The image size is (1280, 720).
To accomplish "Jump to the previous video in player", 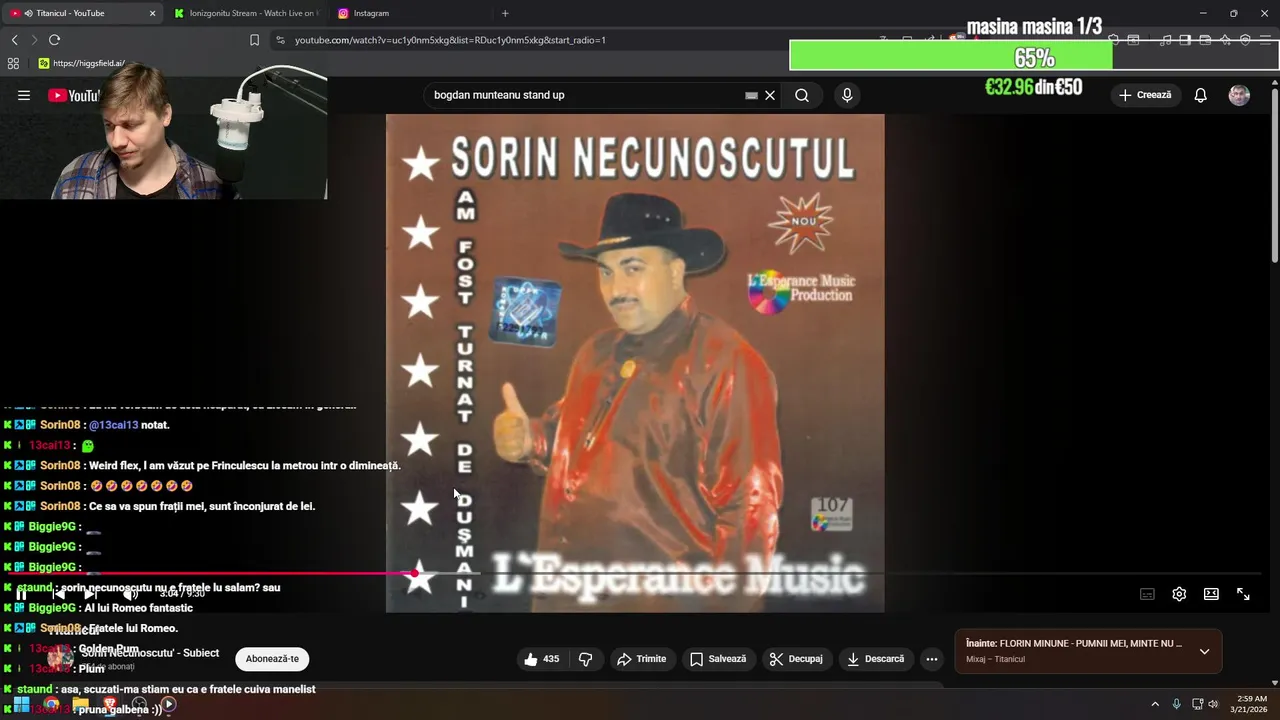I will point(58,594).
